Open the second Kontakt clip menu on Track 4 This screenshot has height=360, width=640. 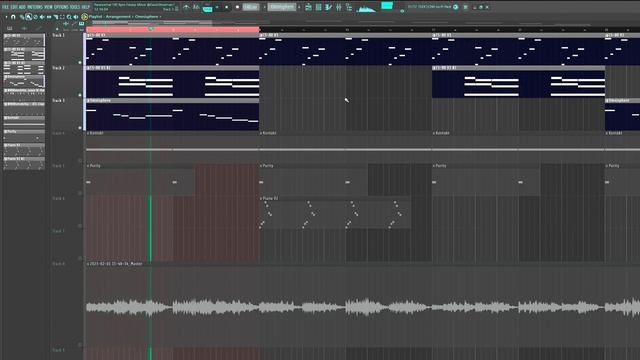261,133
